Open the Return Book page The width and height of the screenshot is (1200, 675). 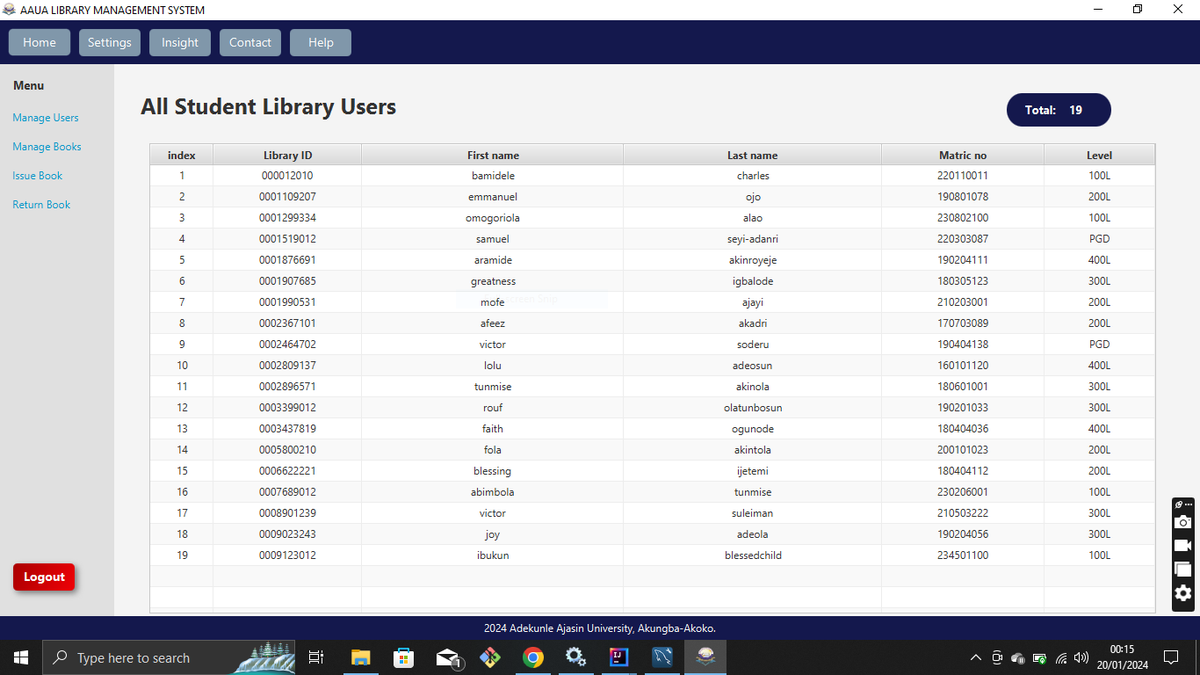[x=41, y=205]
